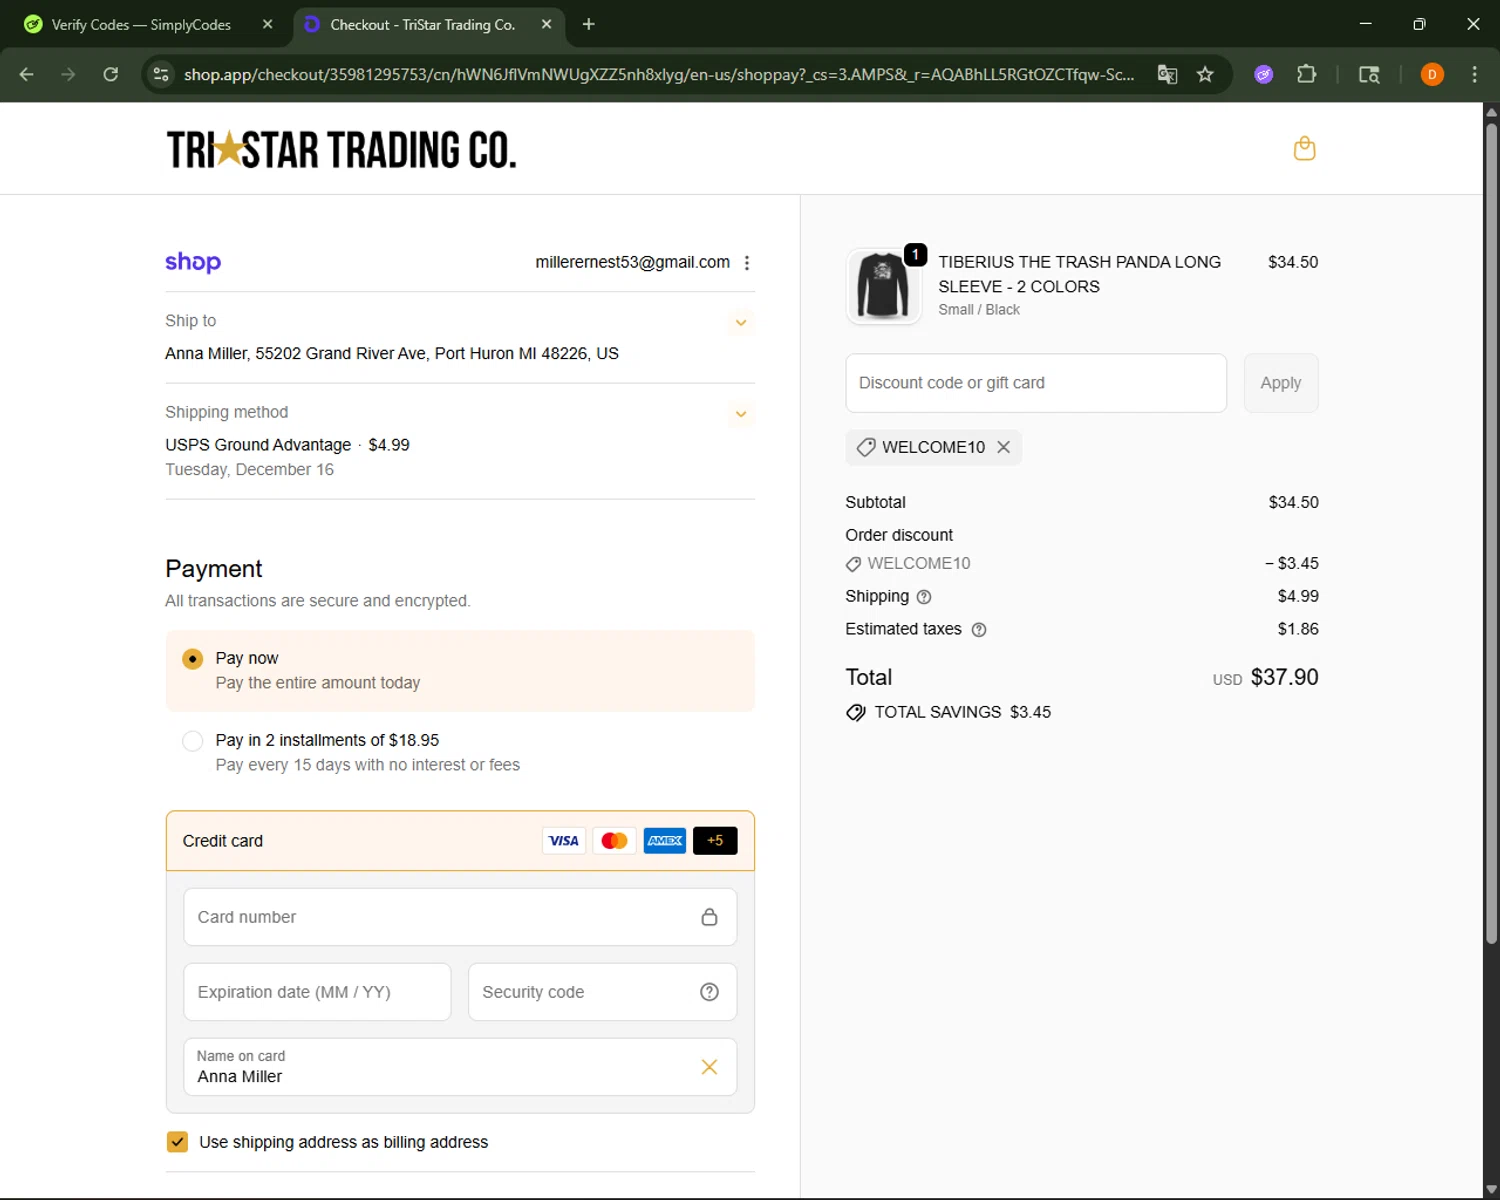Select the Credit card payment header
The width and height of the screenshot is (1500, 1200).
click(460, 841)
